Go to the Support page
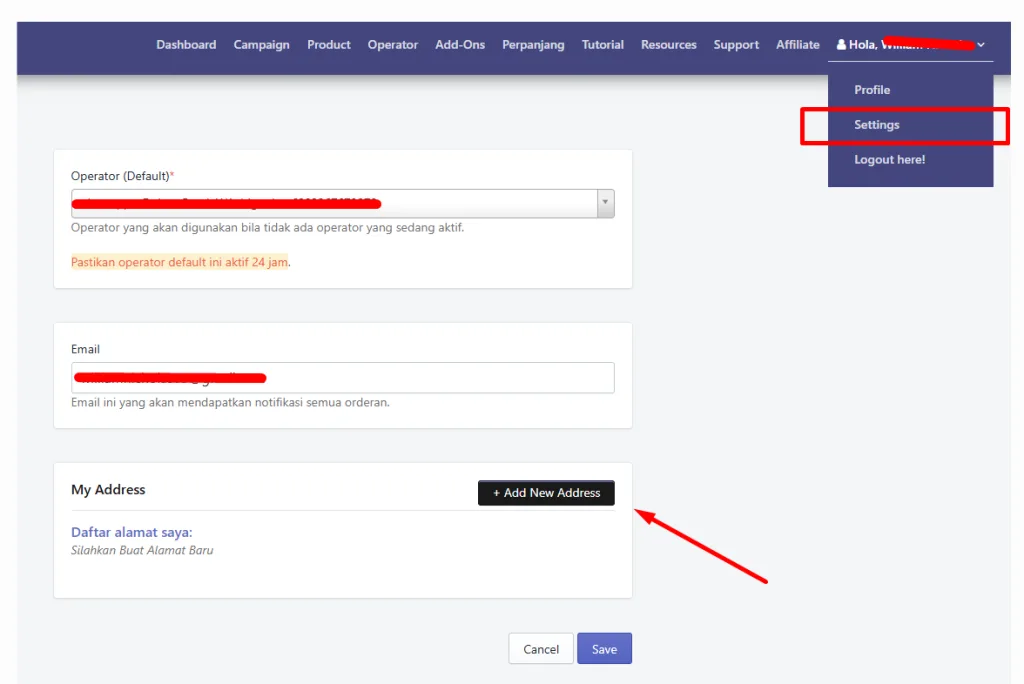Viewport: 1024px width, 684px height. pos(736,45)
